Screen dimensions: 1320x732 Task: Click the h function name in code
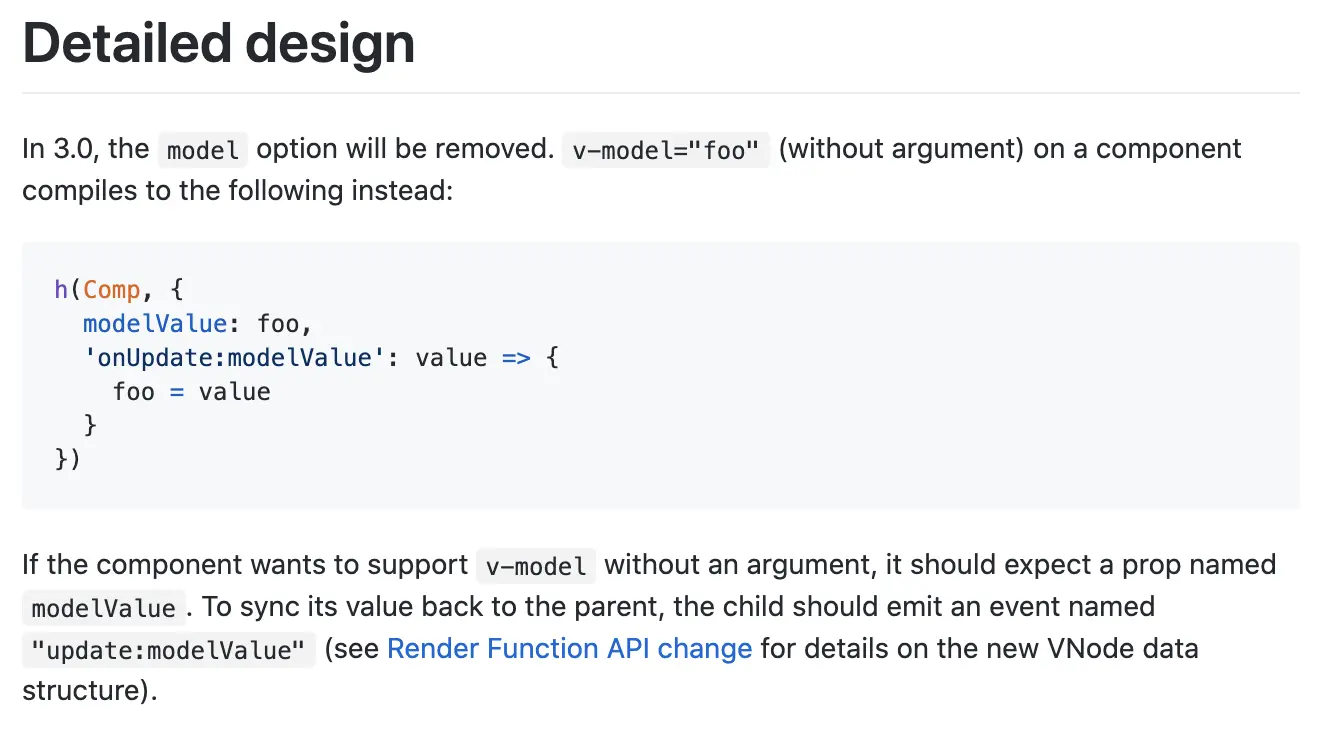click(x=60, y=290)
